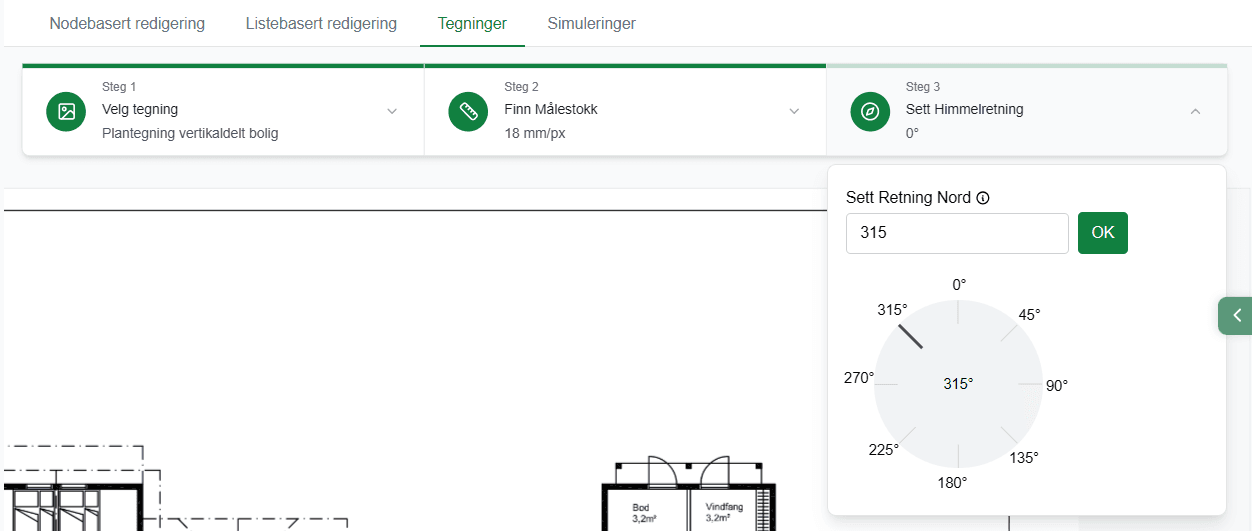Screen dimensions: 1252x531
Task: Click the Sett Himmelretning step title
Action: pos(965,109)
